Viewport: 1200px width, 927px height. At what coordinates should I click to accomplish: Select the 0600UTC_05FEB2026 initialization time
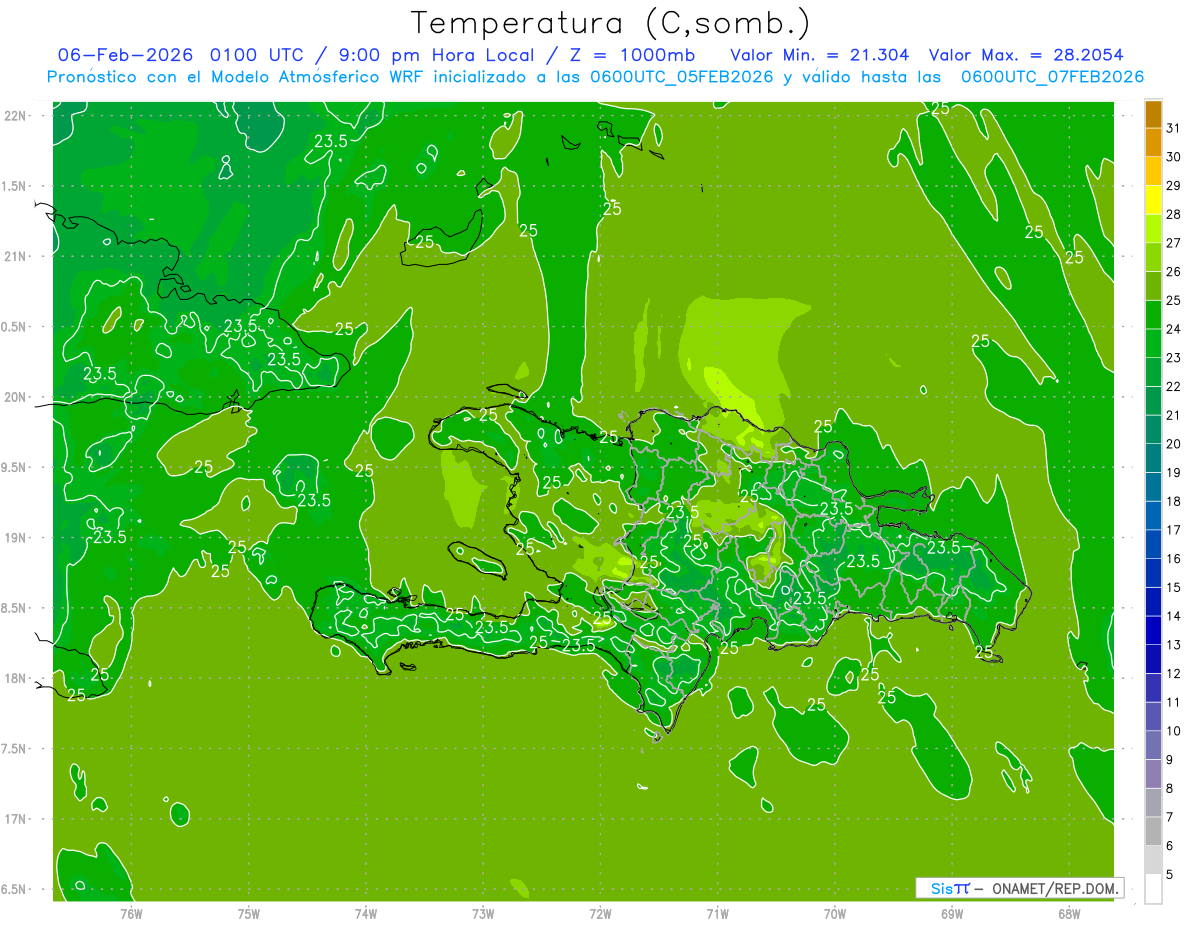point(680,77)
